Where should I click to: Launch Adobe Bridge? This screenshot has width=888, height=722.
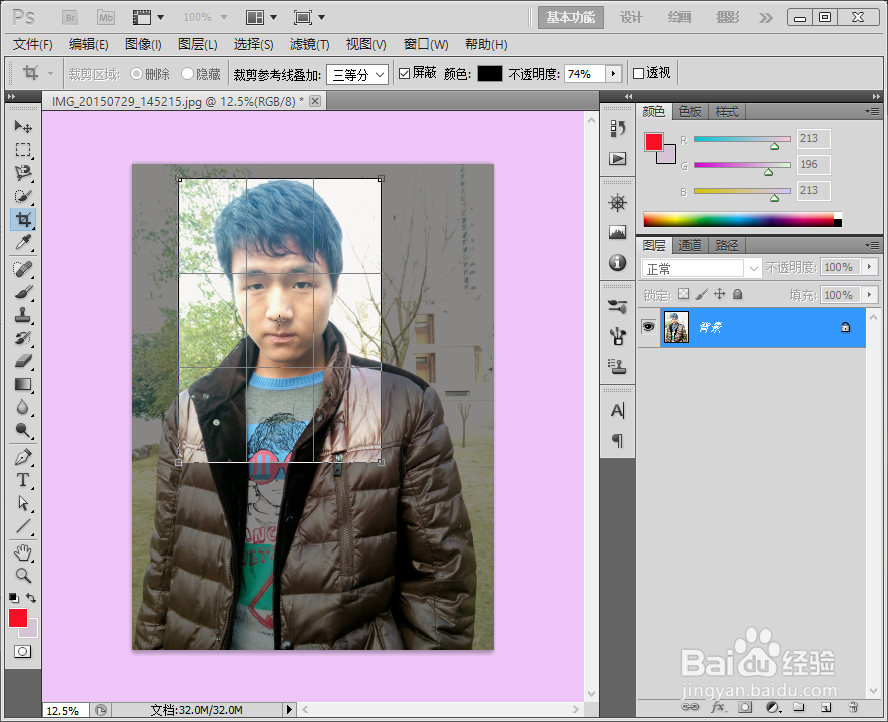click(70, 18)
